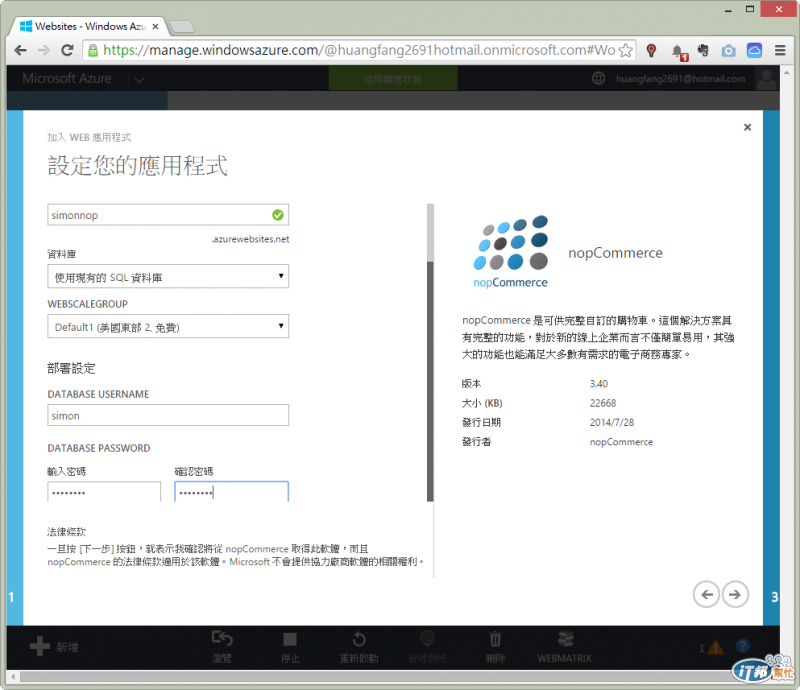Click the 瀏覽 browse icon

point(222,639)
